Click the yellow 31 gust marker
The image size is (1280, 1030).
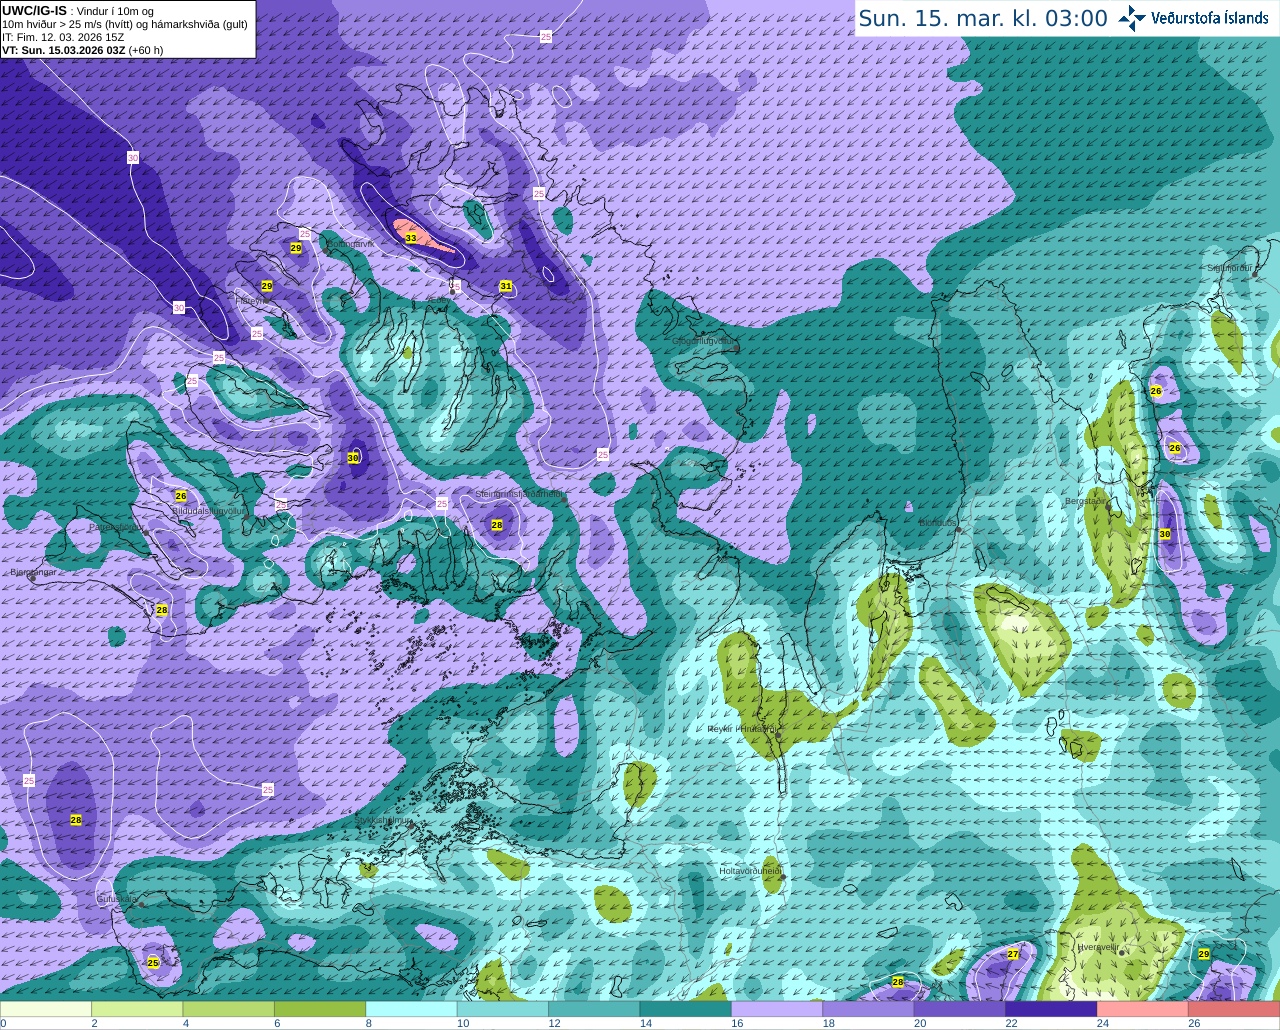pos(506,286)
